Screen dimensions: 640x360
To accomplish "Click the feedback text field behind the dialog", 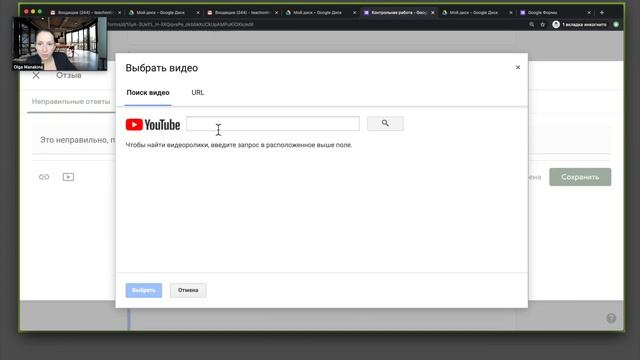I will pos(322,140).
